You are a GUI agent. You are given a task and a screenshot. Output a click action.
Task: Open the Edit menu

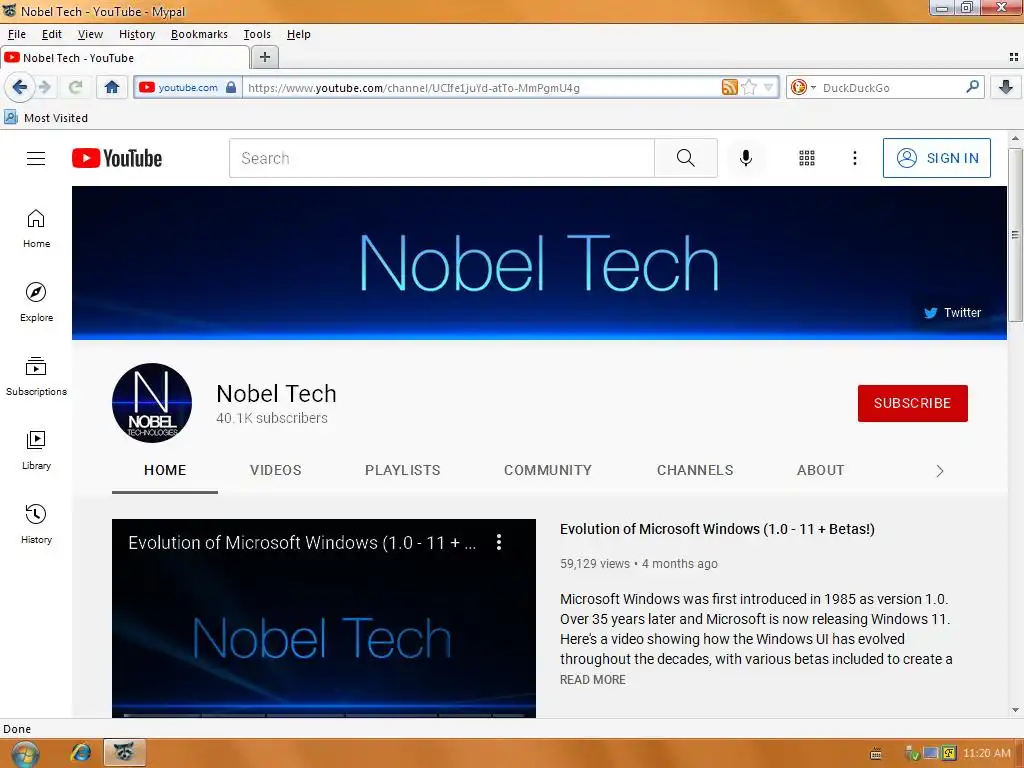pos(52,34)
